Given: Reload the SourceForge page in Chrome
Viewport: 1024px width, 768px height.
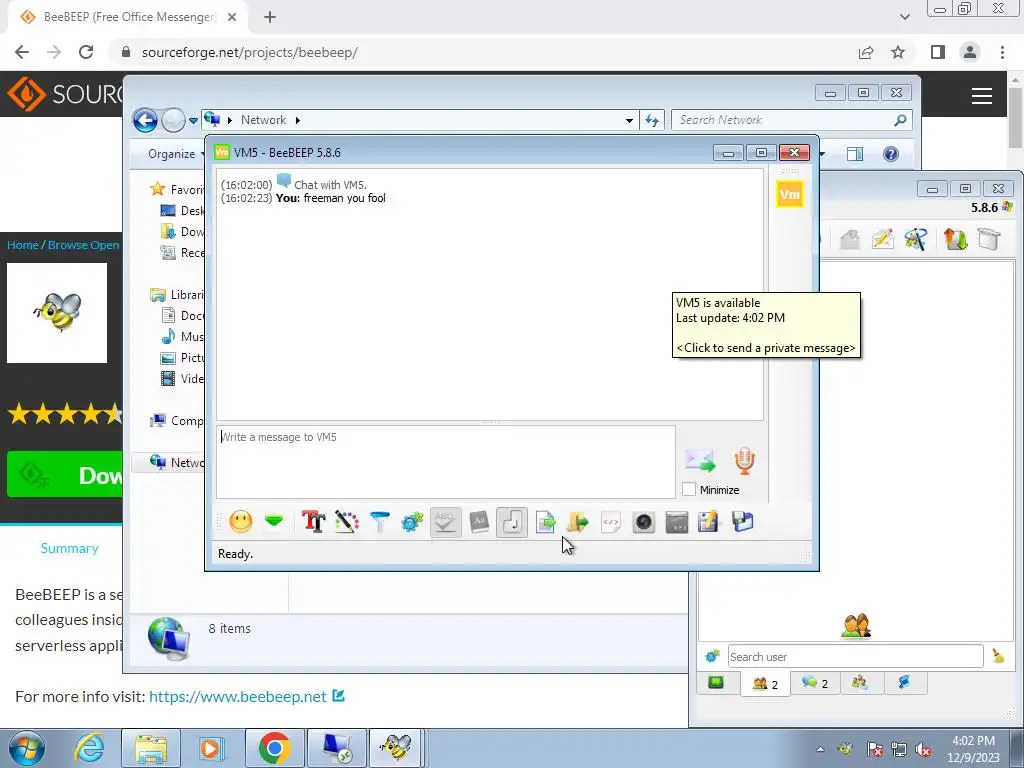Looking at the screenshot, I should click(x=86, y=52).
